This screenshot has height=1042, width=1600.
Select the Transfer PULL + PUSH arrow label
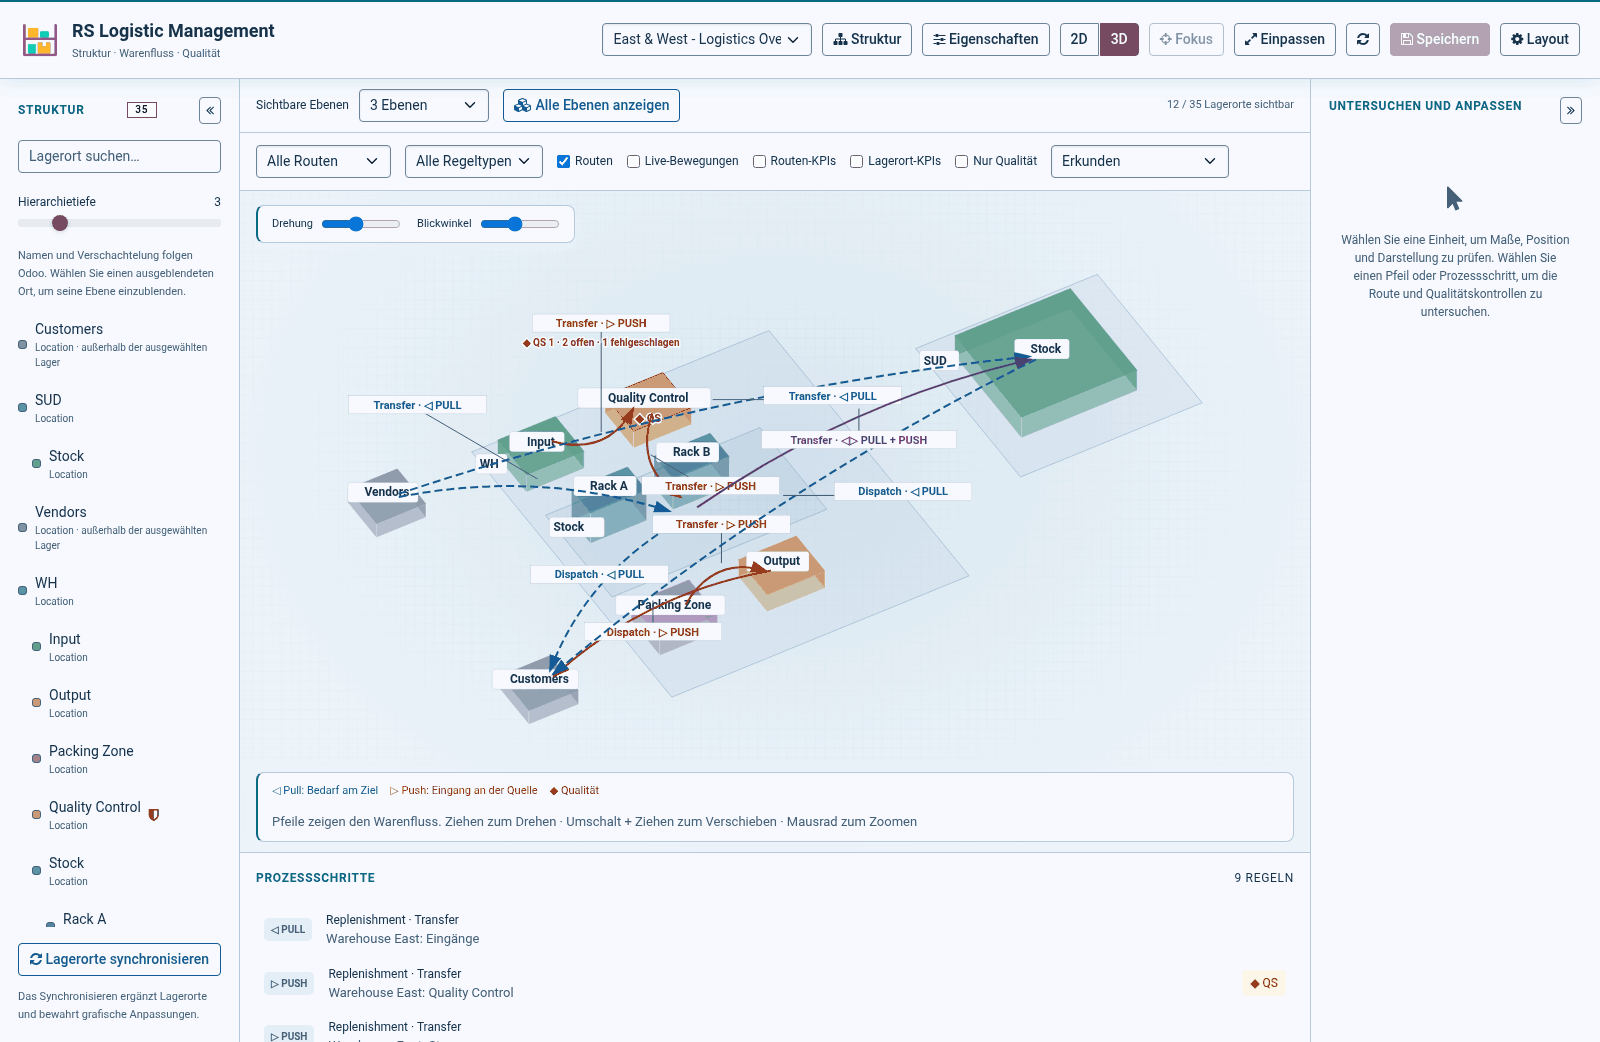pyautogui.click(x=859, y=440)
